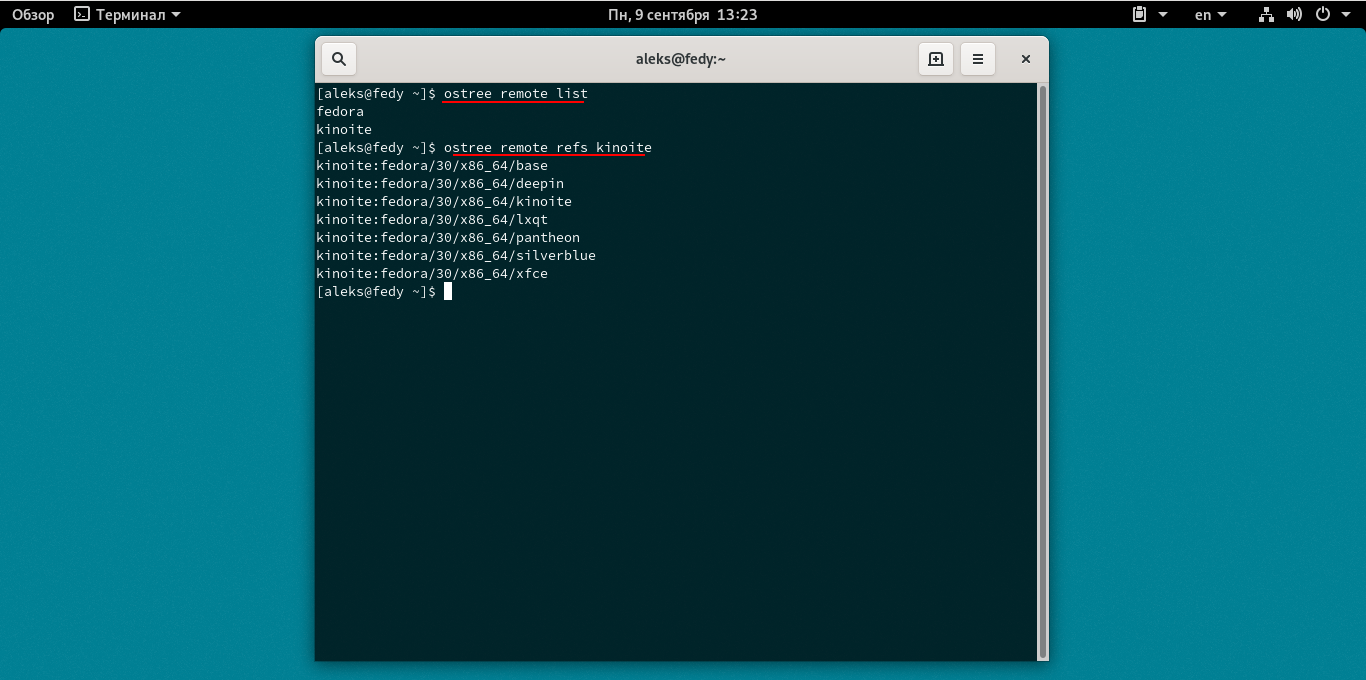The image size is (1366, 680).
Task: Open a new terminal tab
Action: click(x=936, y=59)
